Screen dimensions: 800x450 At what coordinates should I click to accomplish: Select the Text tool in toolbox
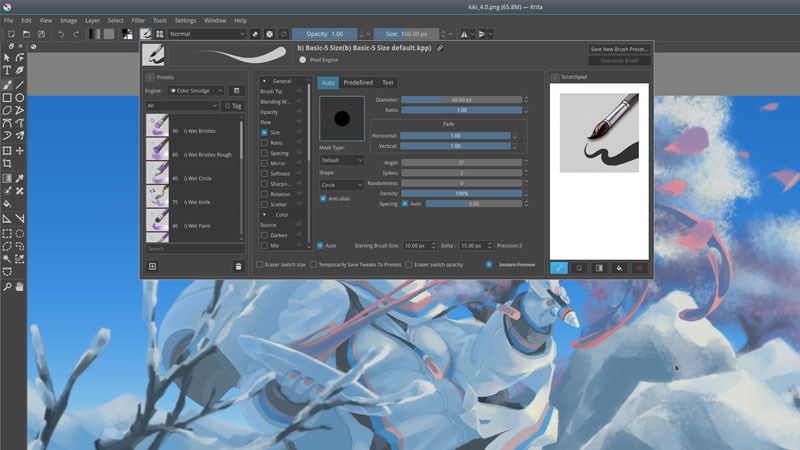tap(7, 71)
